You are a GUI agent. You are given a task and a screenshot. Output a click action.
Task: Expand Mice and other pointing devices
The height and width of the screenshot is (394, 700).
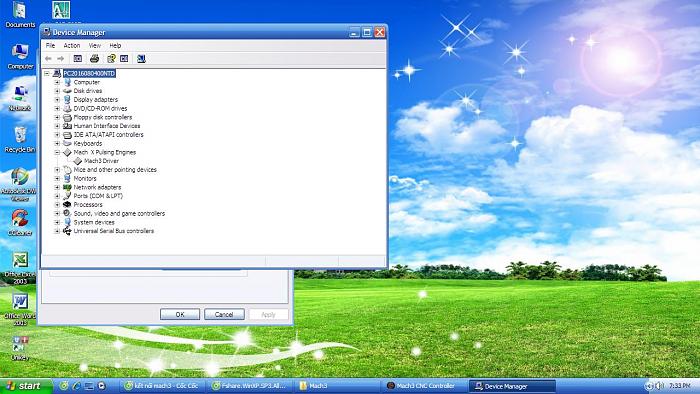(57, 170)
